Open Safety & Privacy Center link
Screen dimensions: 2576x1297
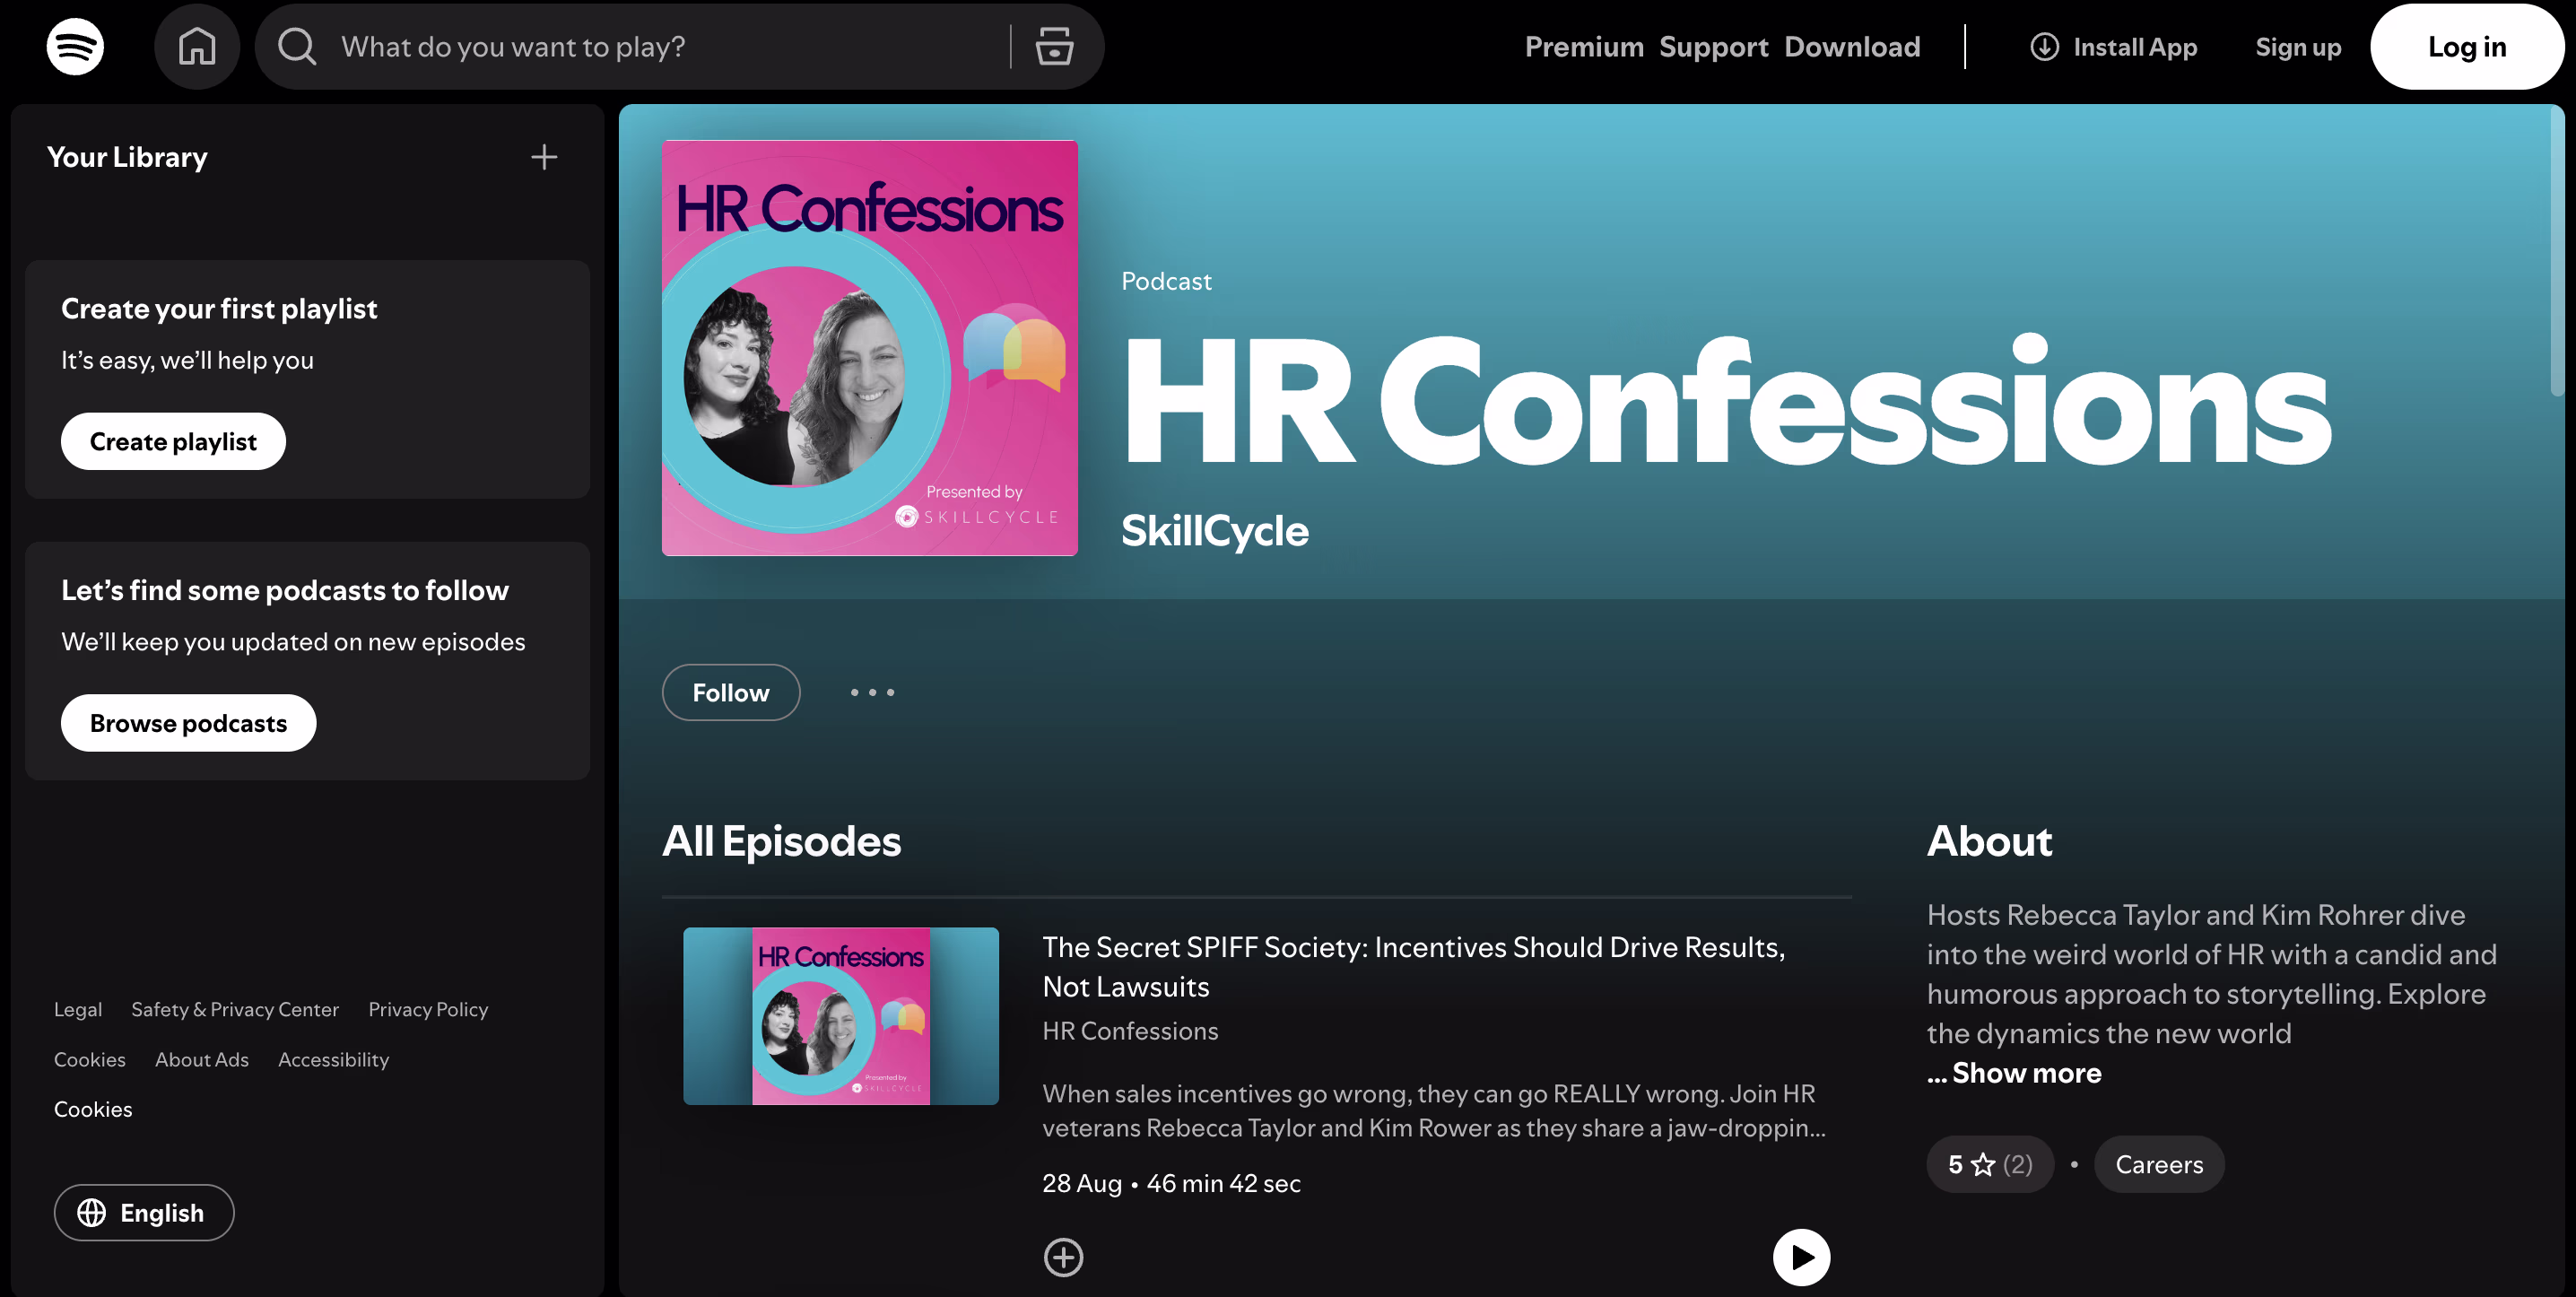click(x=235, y=1009)
